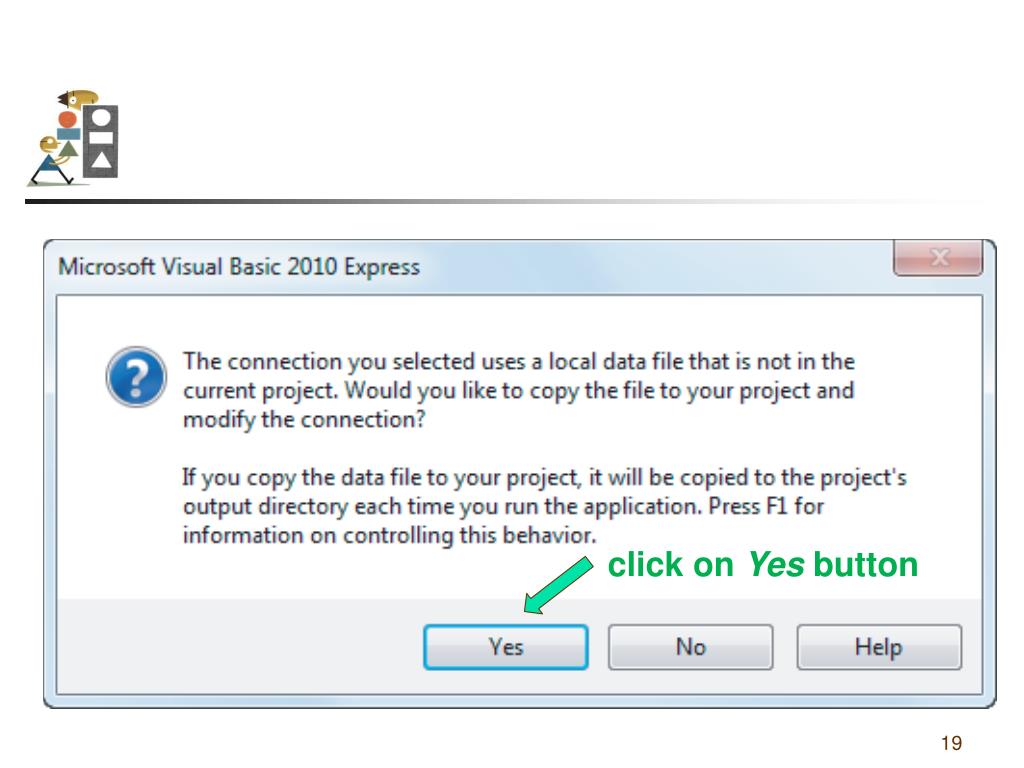
Task: Click the orange circle in the logo
Action: 67,120
